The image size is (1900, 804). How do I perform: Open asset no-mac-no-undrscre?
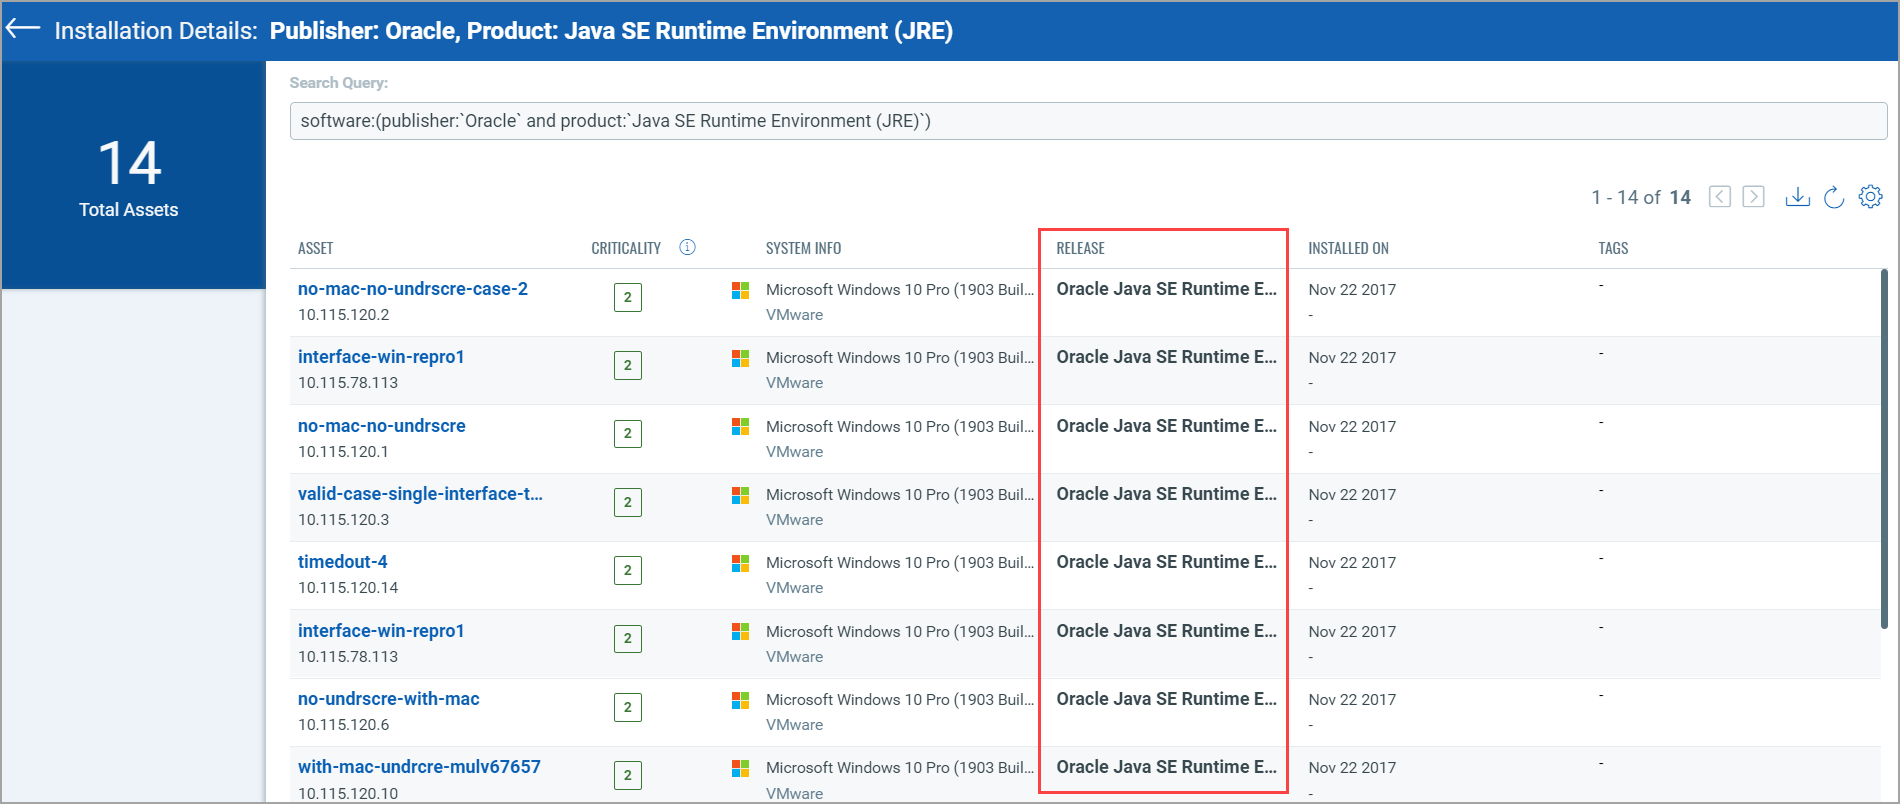pyautogui.click(x=382, y=426)
